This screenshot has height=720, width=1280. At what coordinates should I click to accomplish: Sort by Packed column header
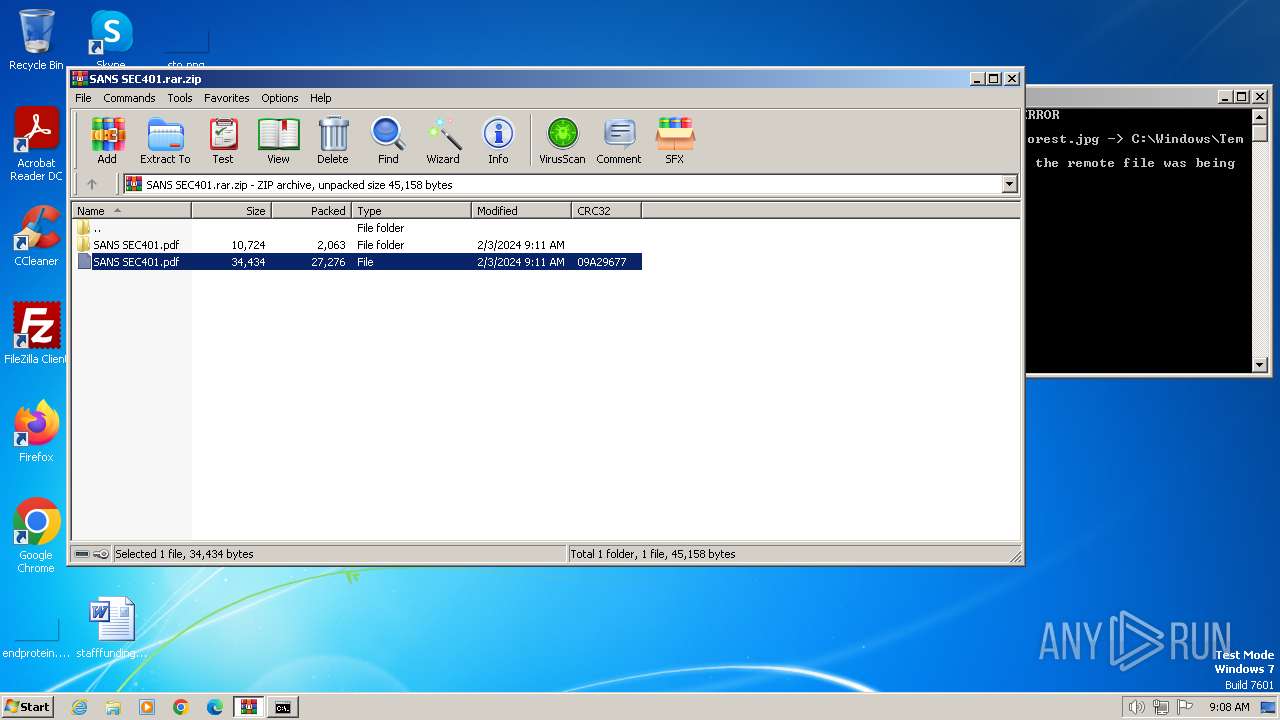point(312,210)
